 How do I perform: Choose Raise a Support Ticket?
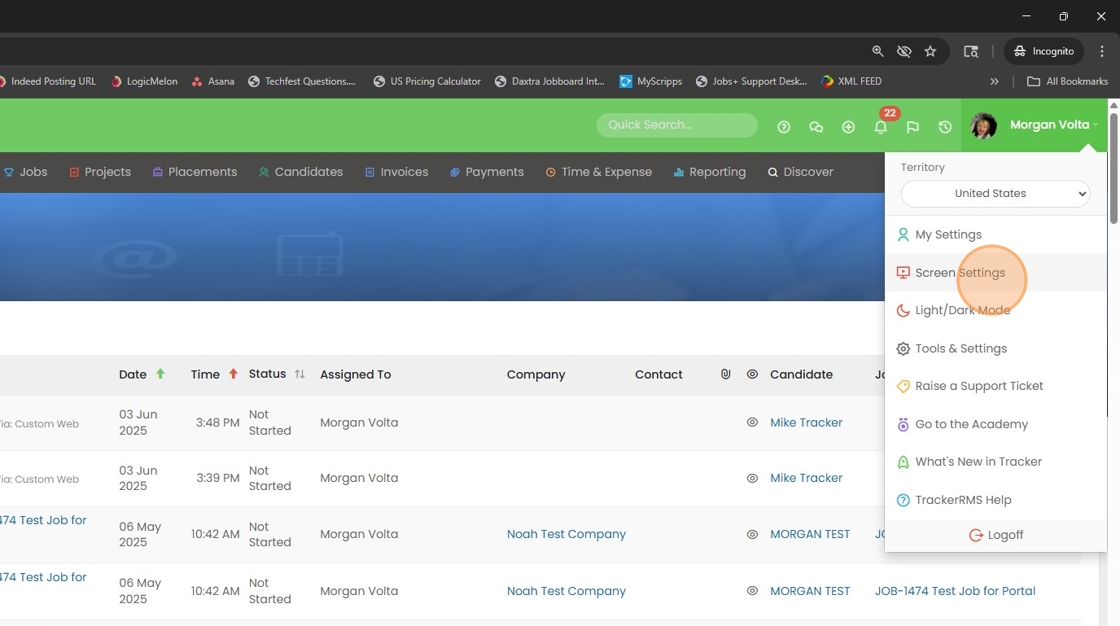(996, 386)
